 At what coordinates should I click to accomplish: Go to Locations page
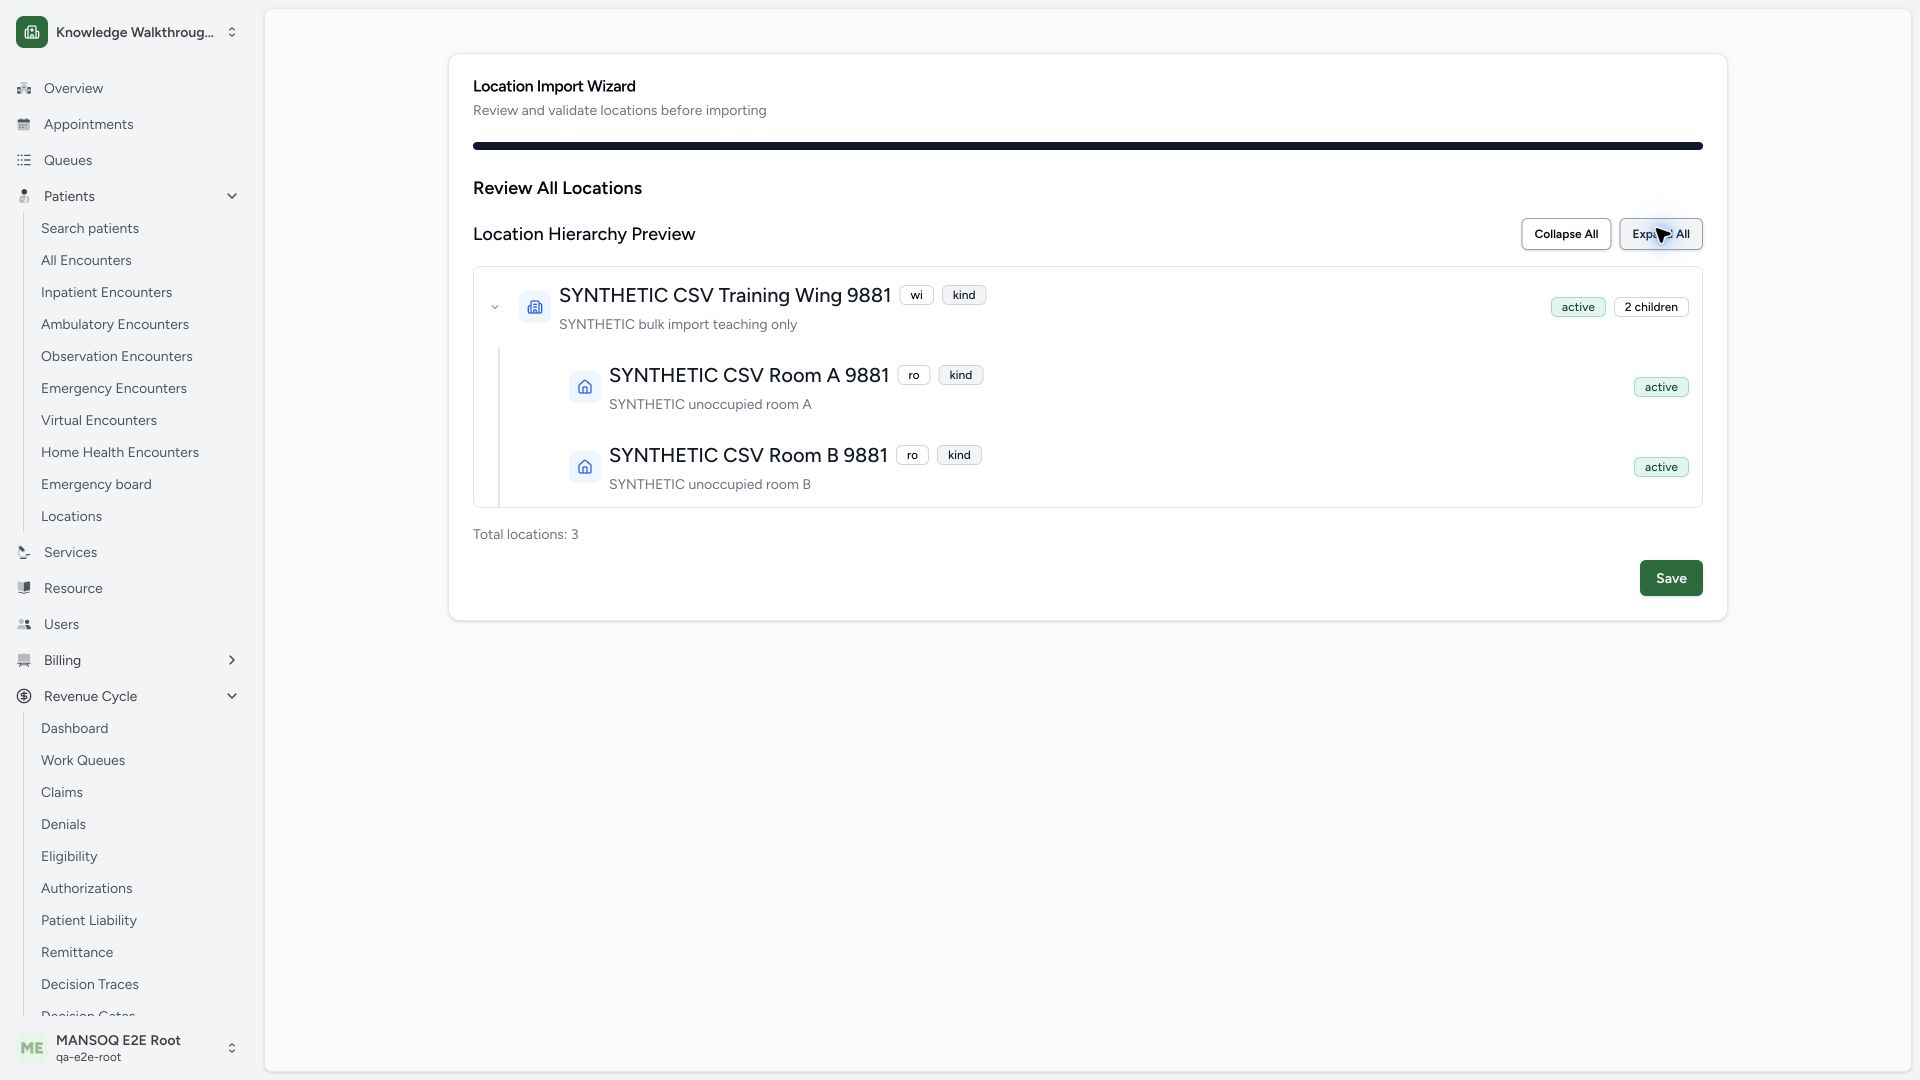(71, 516)
